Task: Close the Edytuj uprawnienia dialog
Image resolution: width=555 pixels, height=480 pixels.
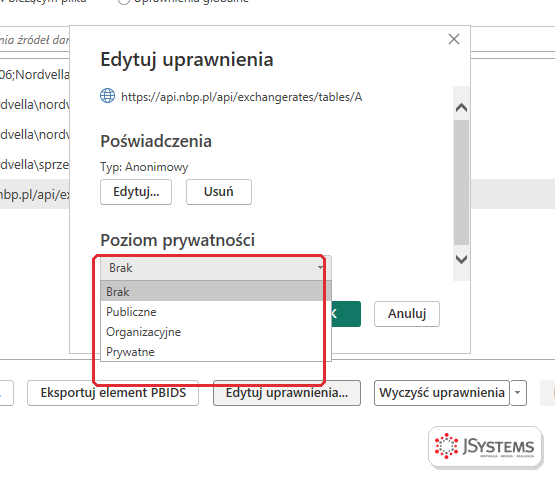Action: coord(454,39)
